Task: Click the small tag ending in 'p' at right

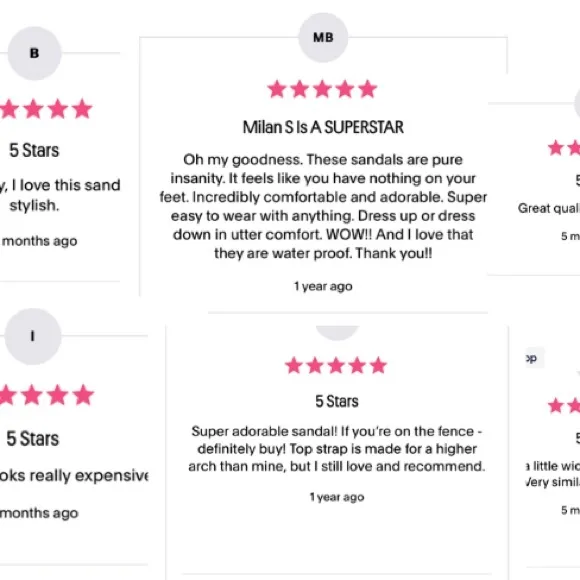Action: point(535,358)
